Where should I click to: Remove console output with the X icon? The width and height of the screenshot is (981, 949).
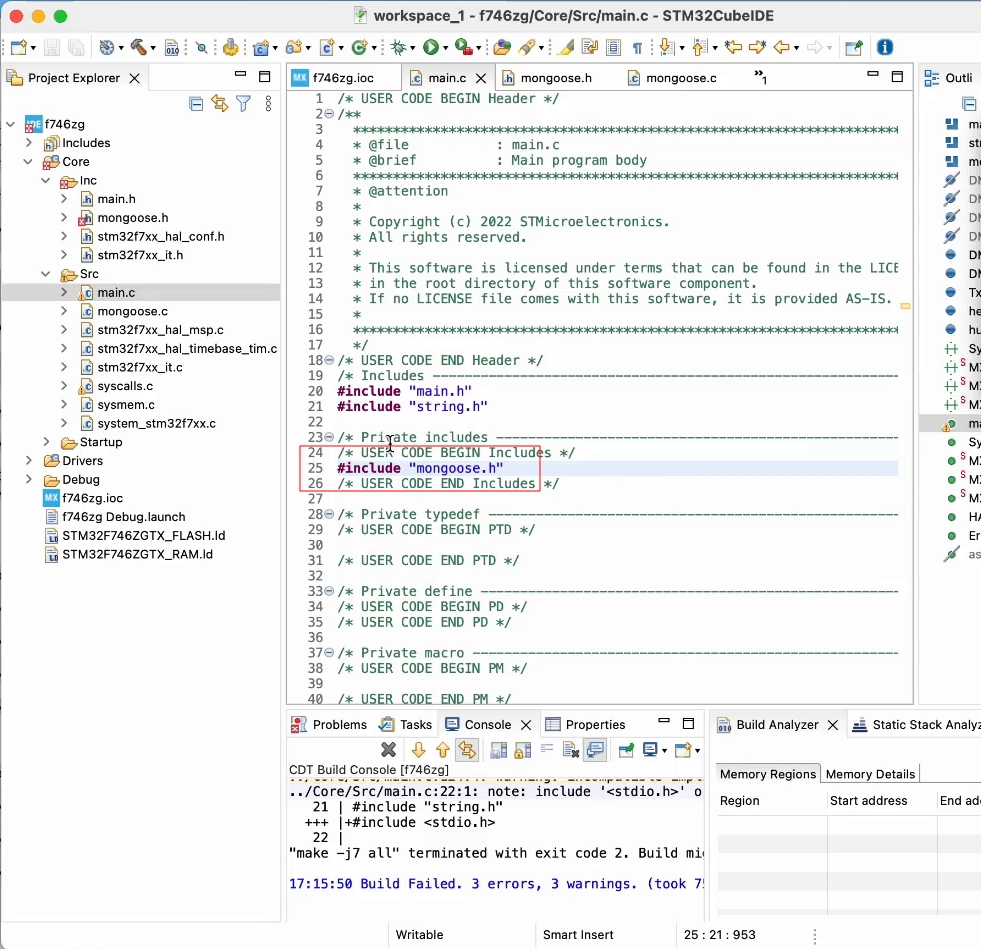pyautogui.click(x=389, y=750)
